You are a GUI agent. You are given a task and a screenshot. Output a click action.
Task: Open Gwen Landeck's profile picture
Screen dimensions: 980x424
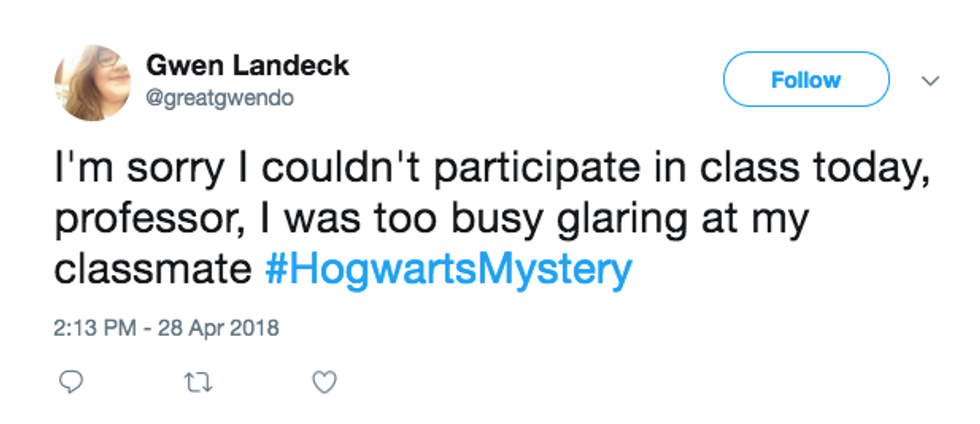[x=92, y=83]
